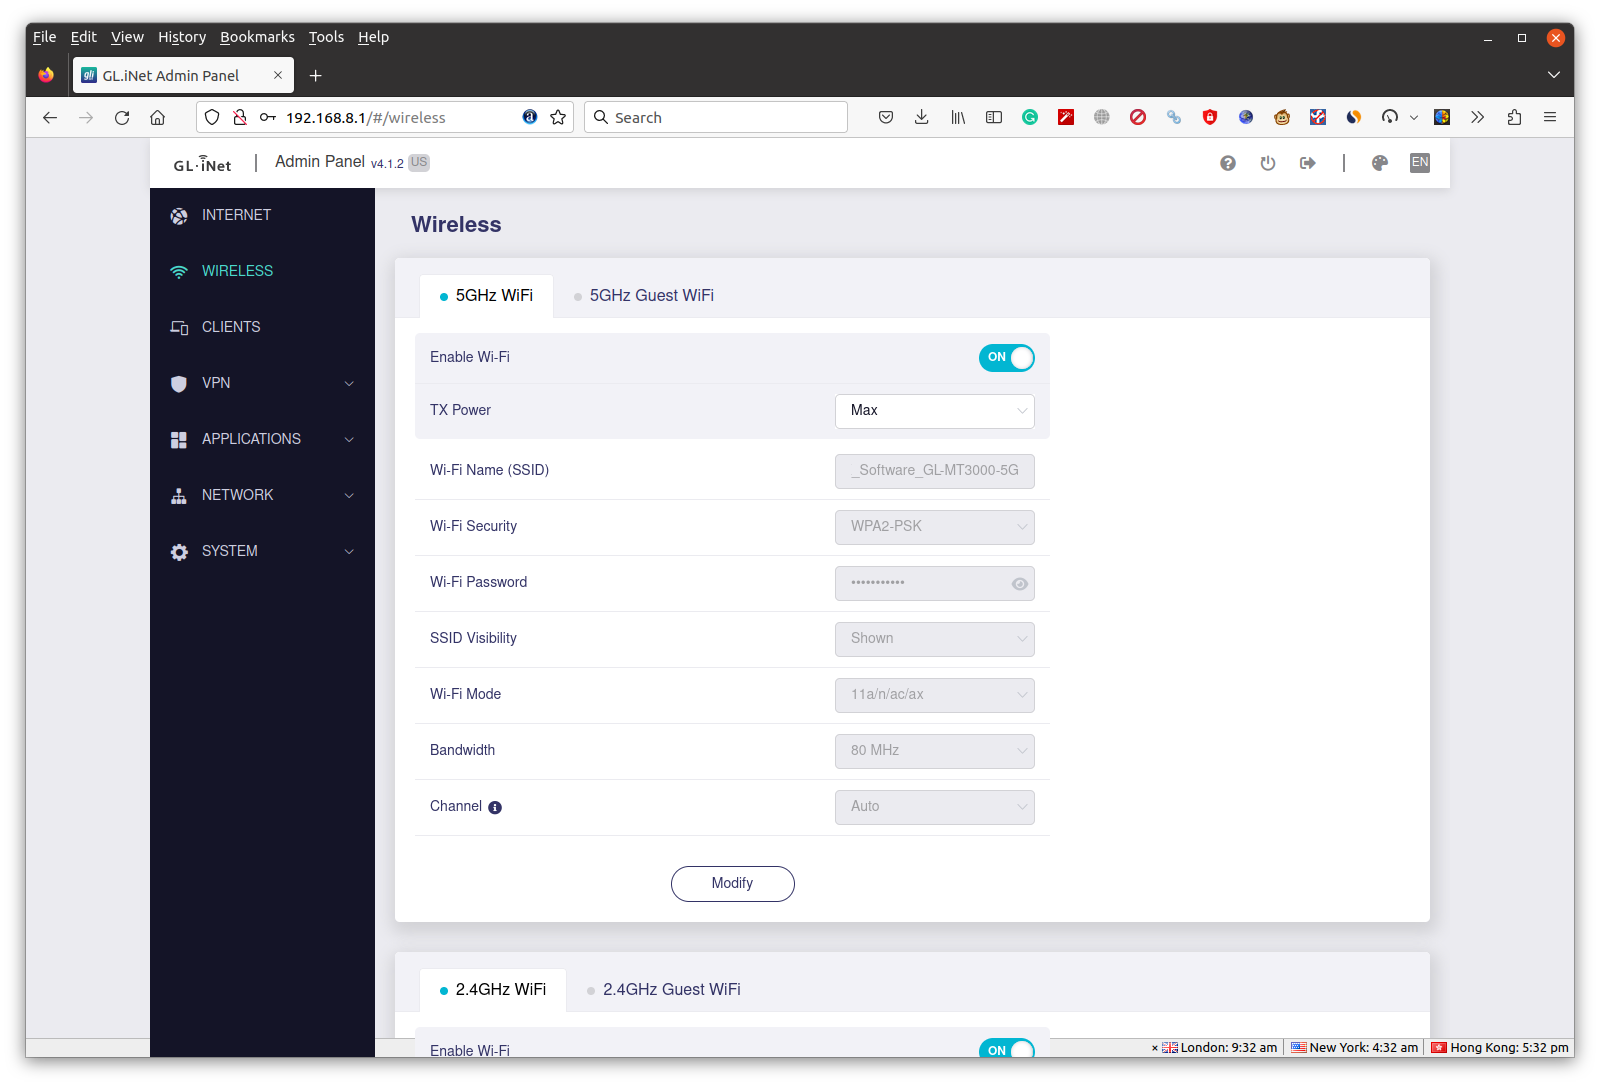The image size is (1600, 1086).
Task: Go to WIRELESS sidebar link
Action: coord(237,271)
